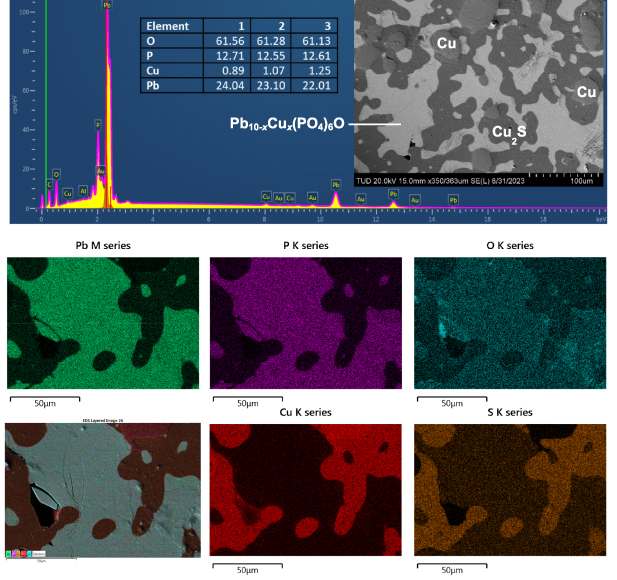The image size is (617, 580).
Task: Click the P peak marker in spectrum
Action: point(97,125)
